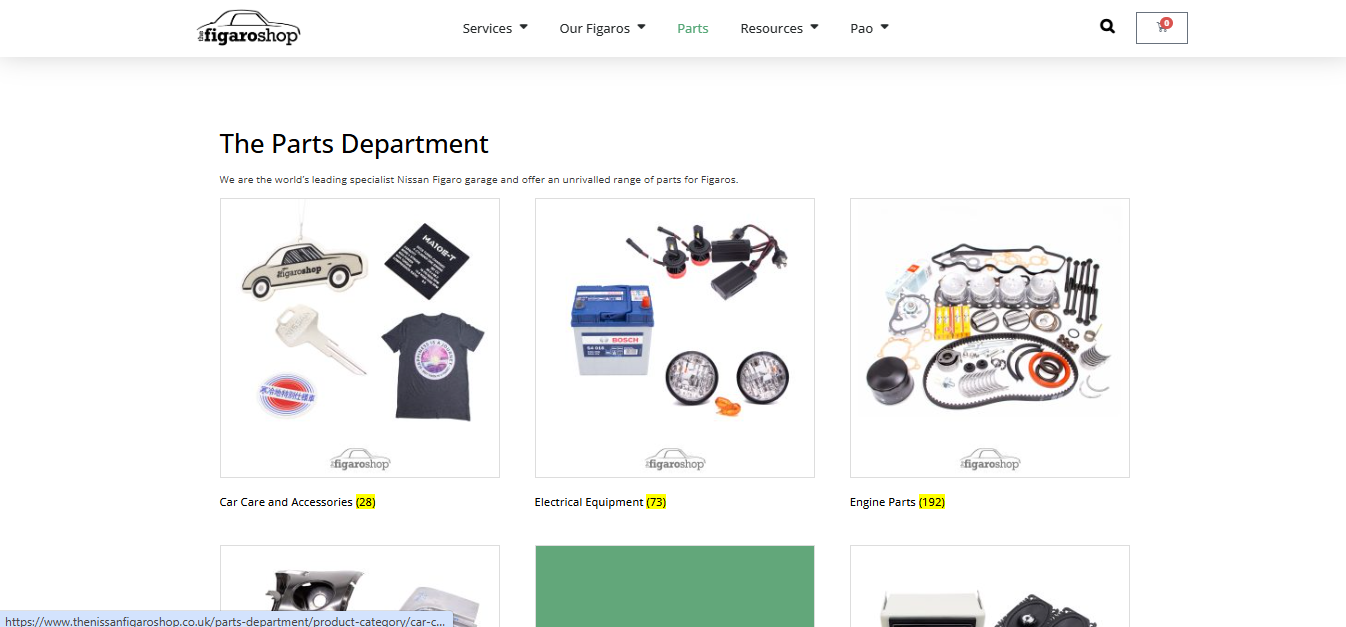Click the Figaro Shop logo
This screenshot has width=1346, height=627.
point(248,28)
